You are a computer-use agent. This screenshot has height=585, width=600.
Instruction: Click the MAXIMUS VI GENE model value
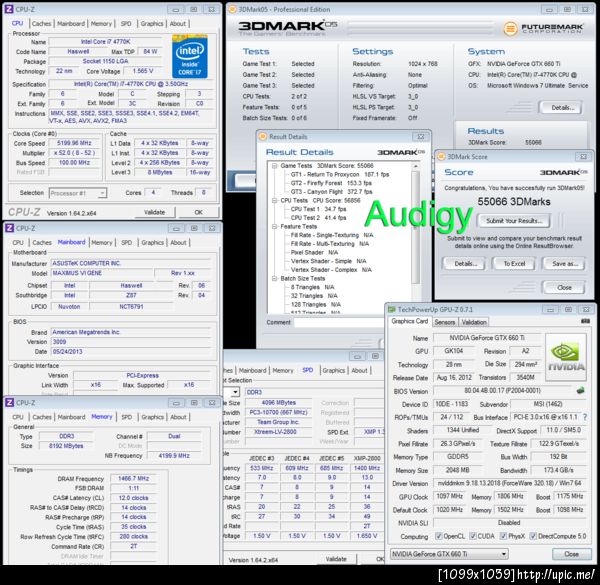click(x=101, y=273)
